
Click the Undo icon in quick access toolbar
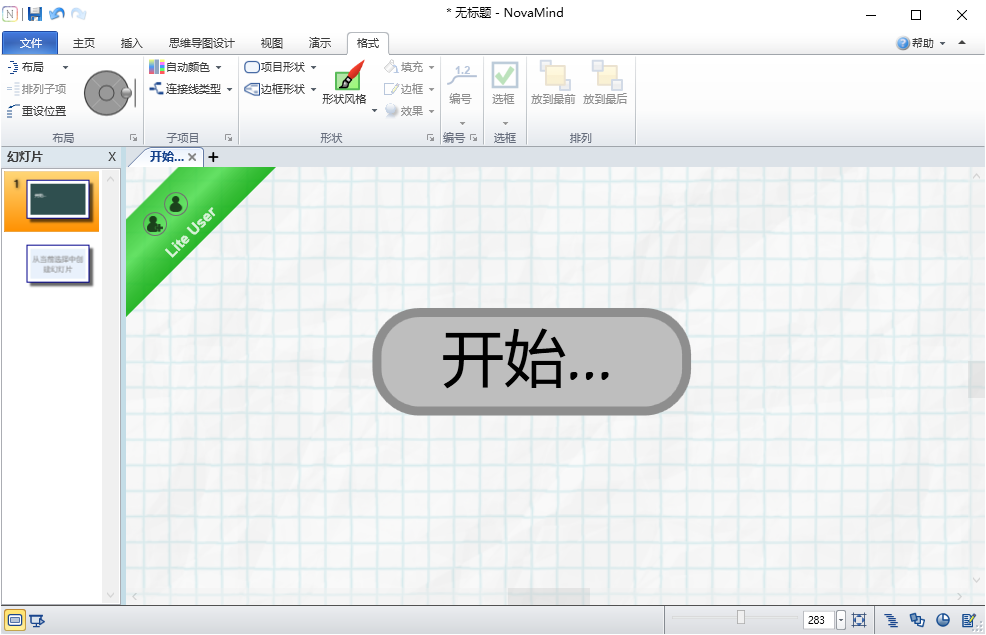pos(55,13)
